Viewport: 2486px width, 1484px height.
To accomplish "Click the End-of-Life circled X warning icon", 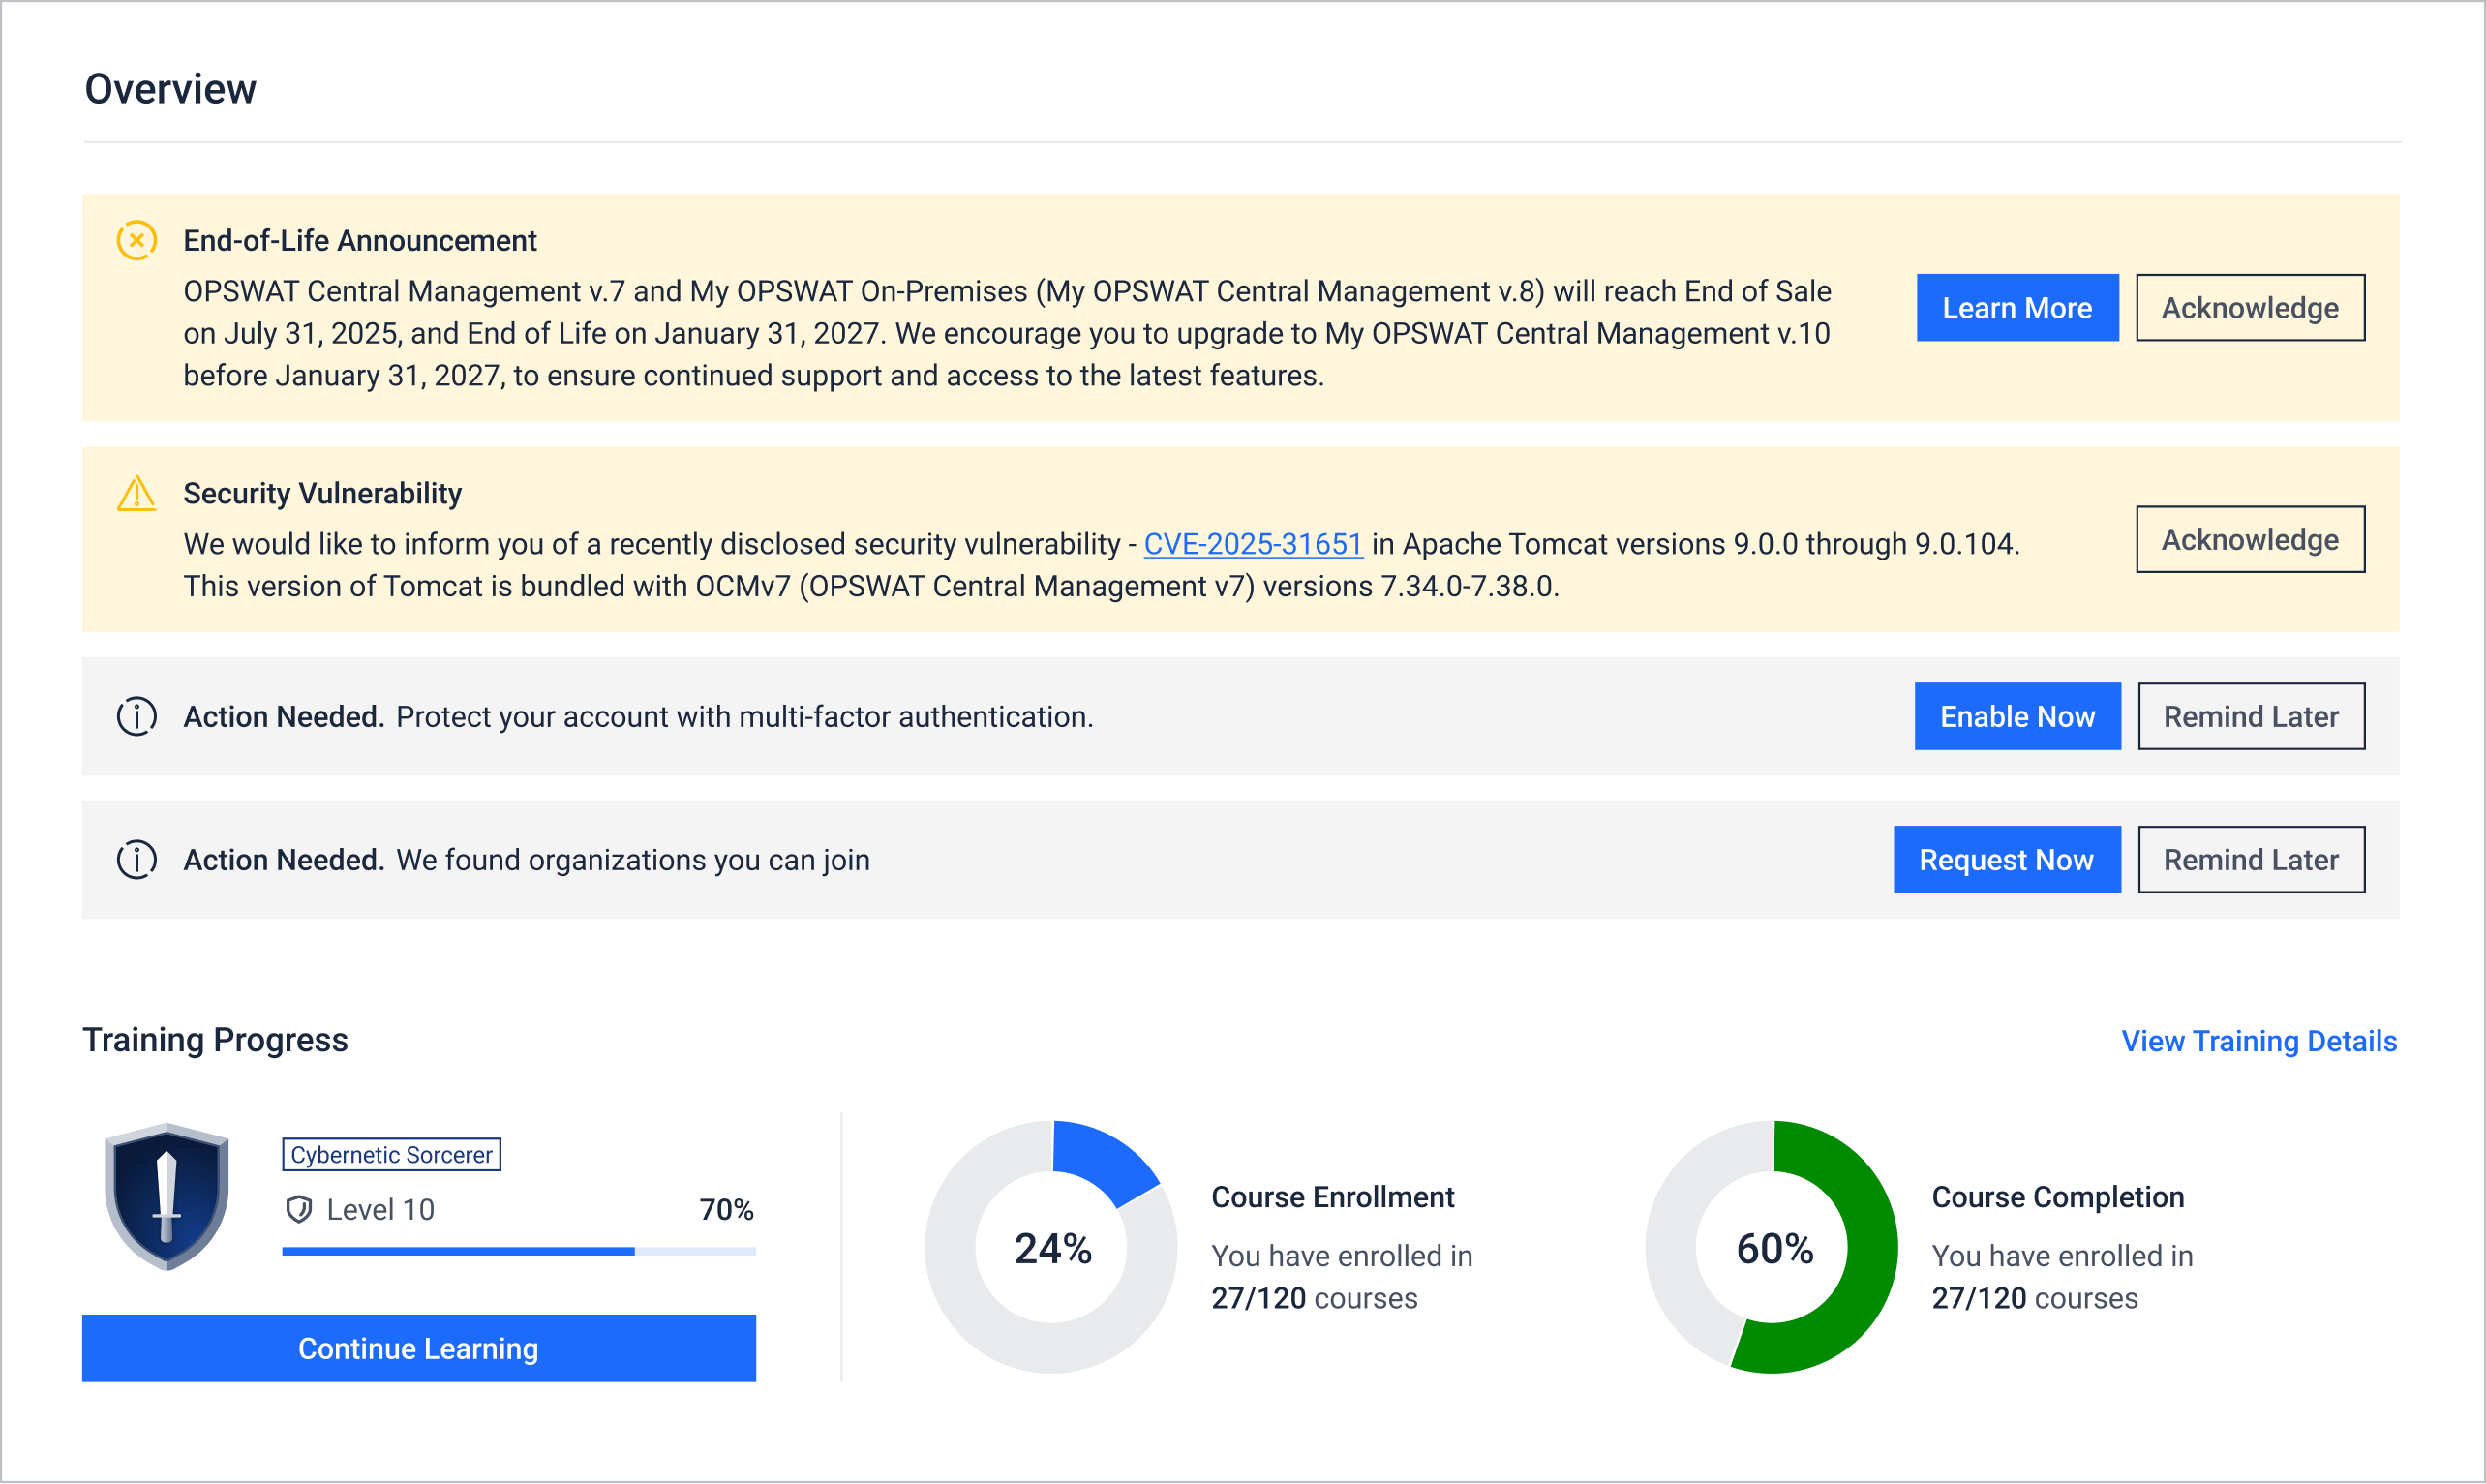I will coord(137,241).
